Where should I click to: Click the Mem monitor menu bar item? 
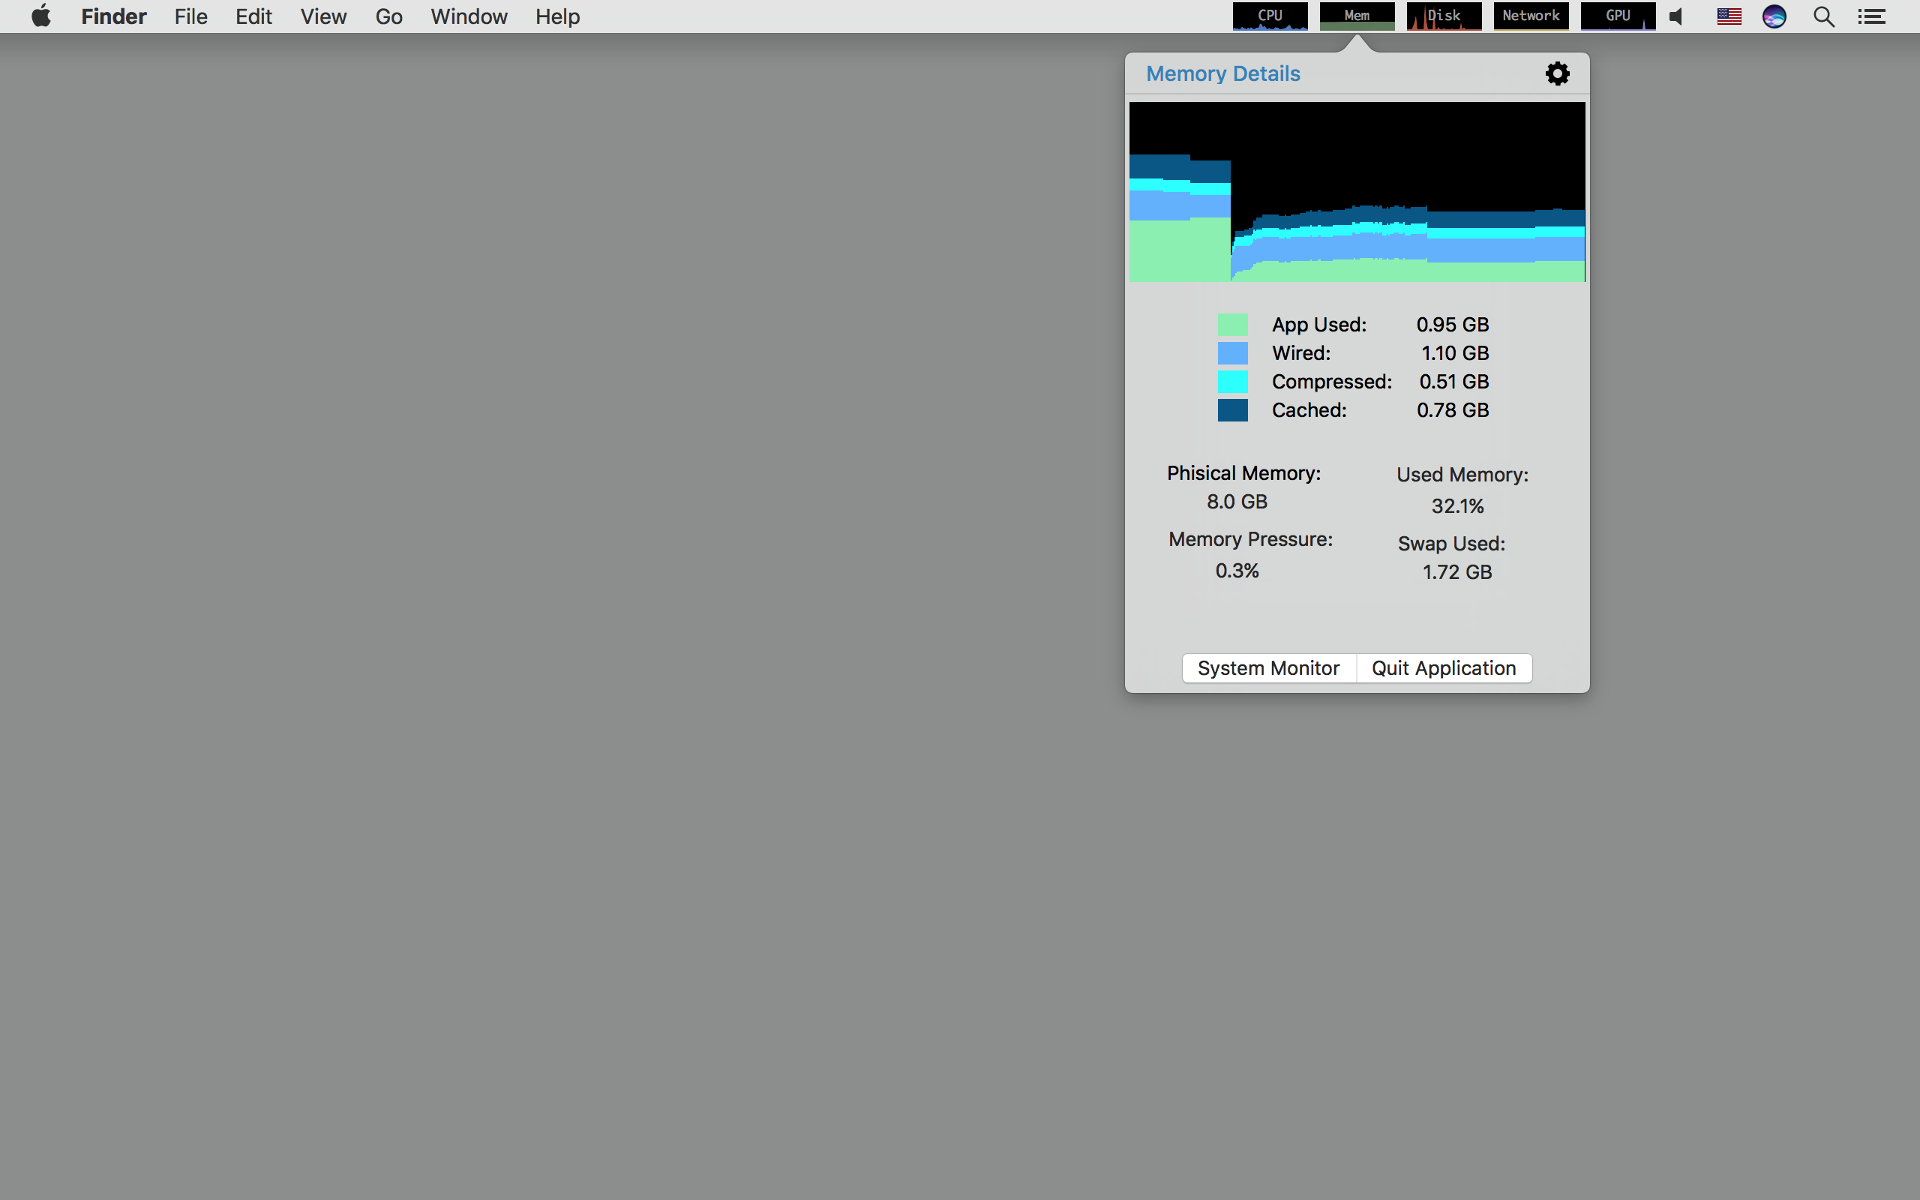1357,16
